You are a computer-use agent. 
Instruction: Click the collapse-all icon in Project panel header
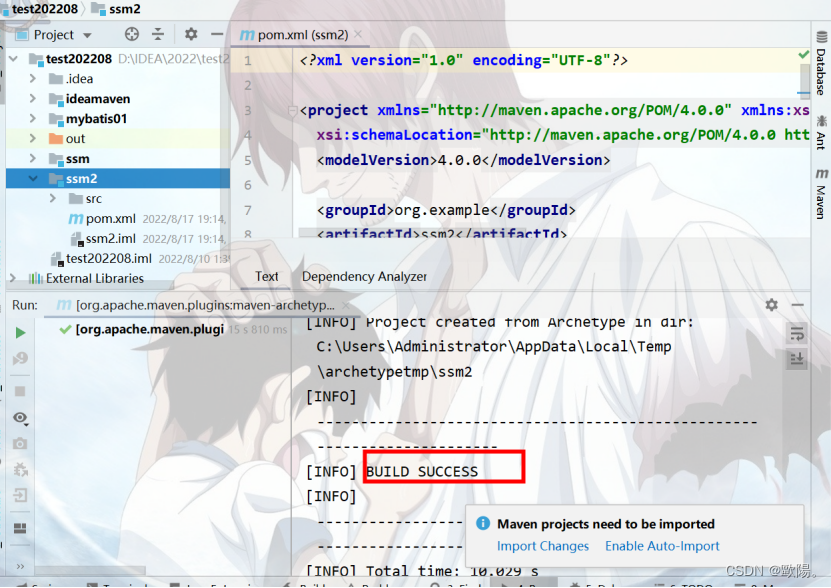158,33
